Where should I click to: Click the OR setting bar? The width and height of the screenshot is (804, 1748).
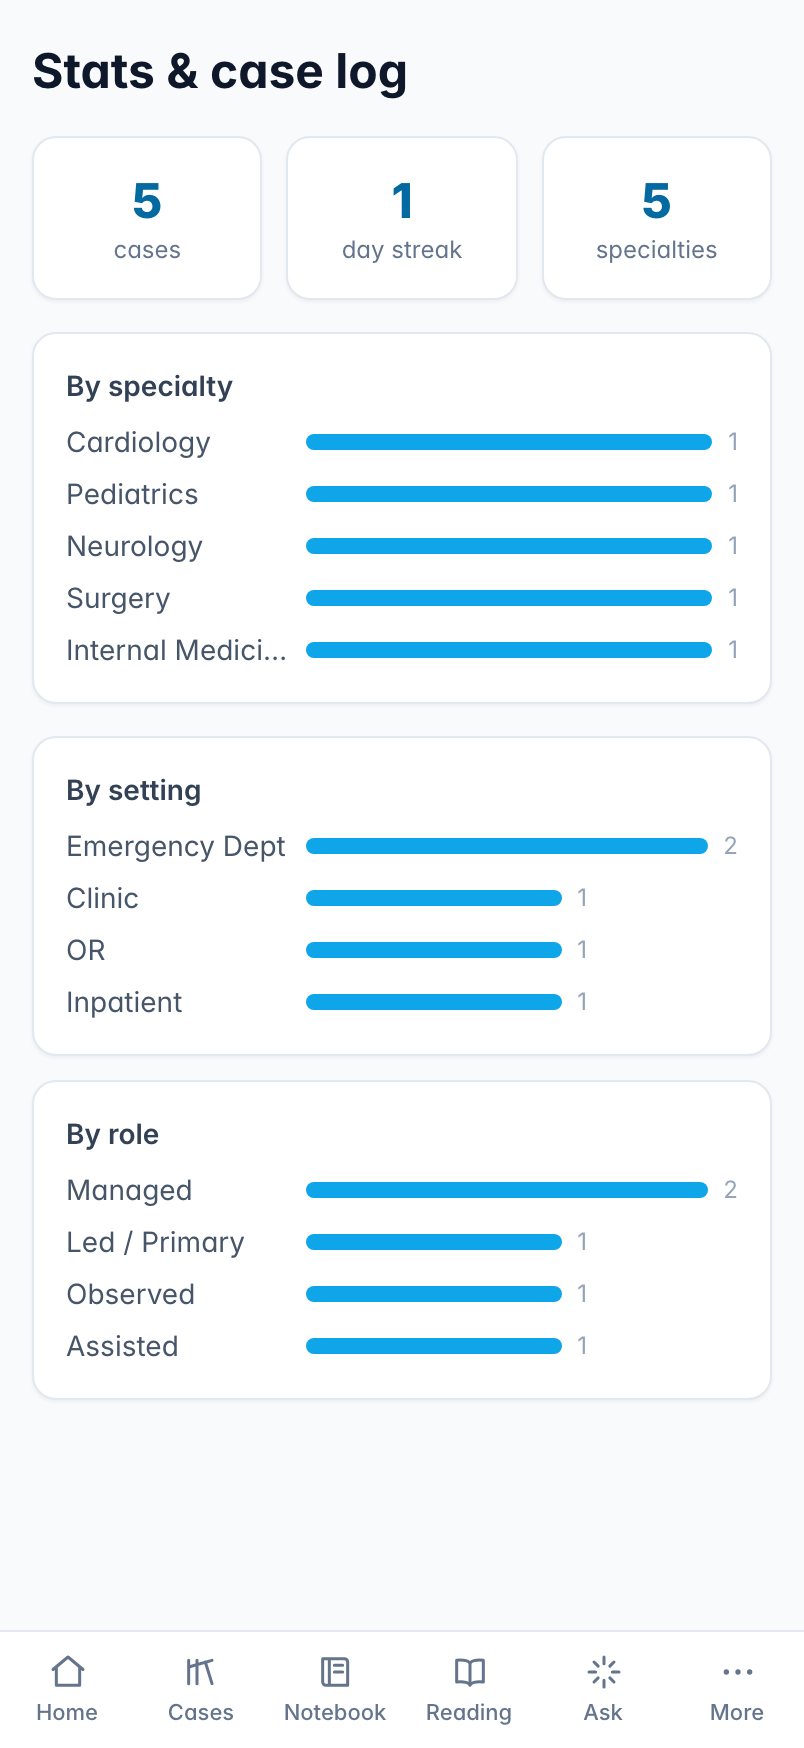434,950
